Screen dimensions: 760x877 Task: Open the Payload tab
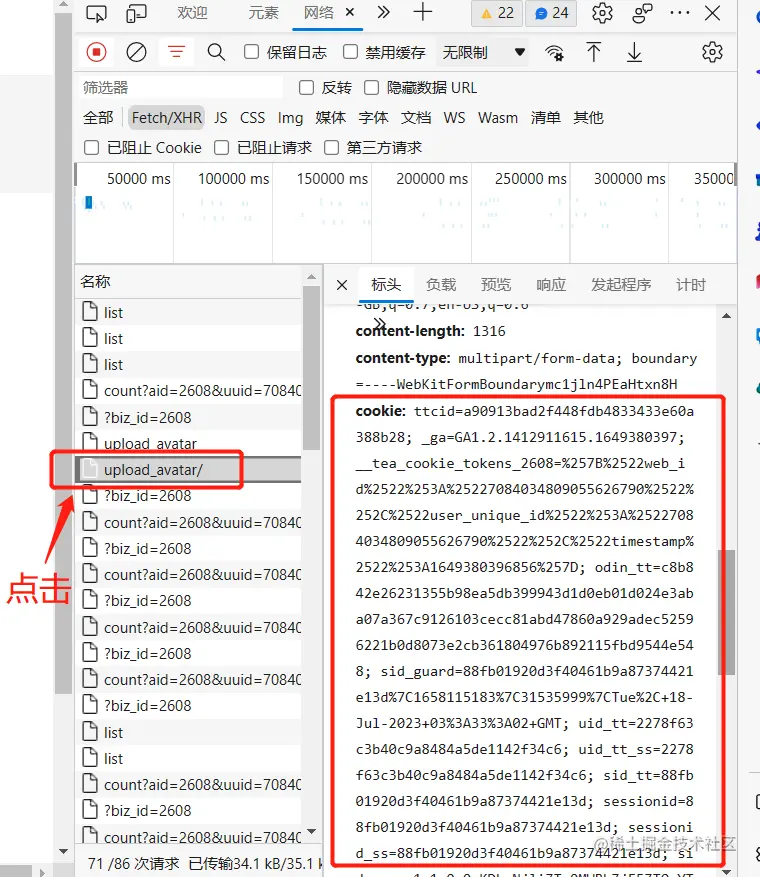click(441, 285)
